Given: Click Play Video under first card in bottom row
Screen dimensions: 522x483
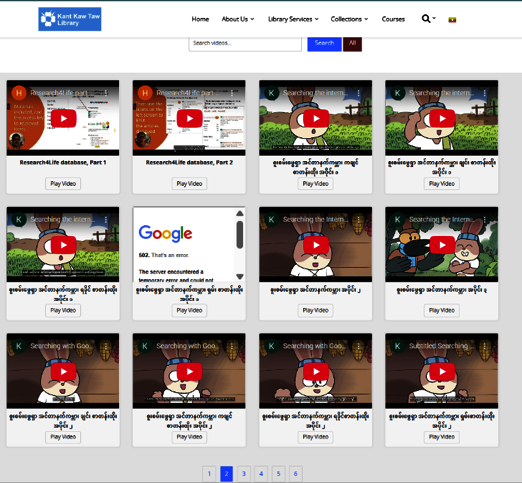Looking at the screenshot, I should (x=63, y=437).
